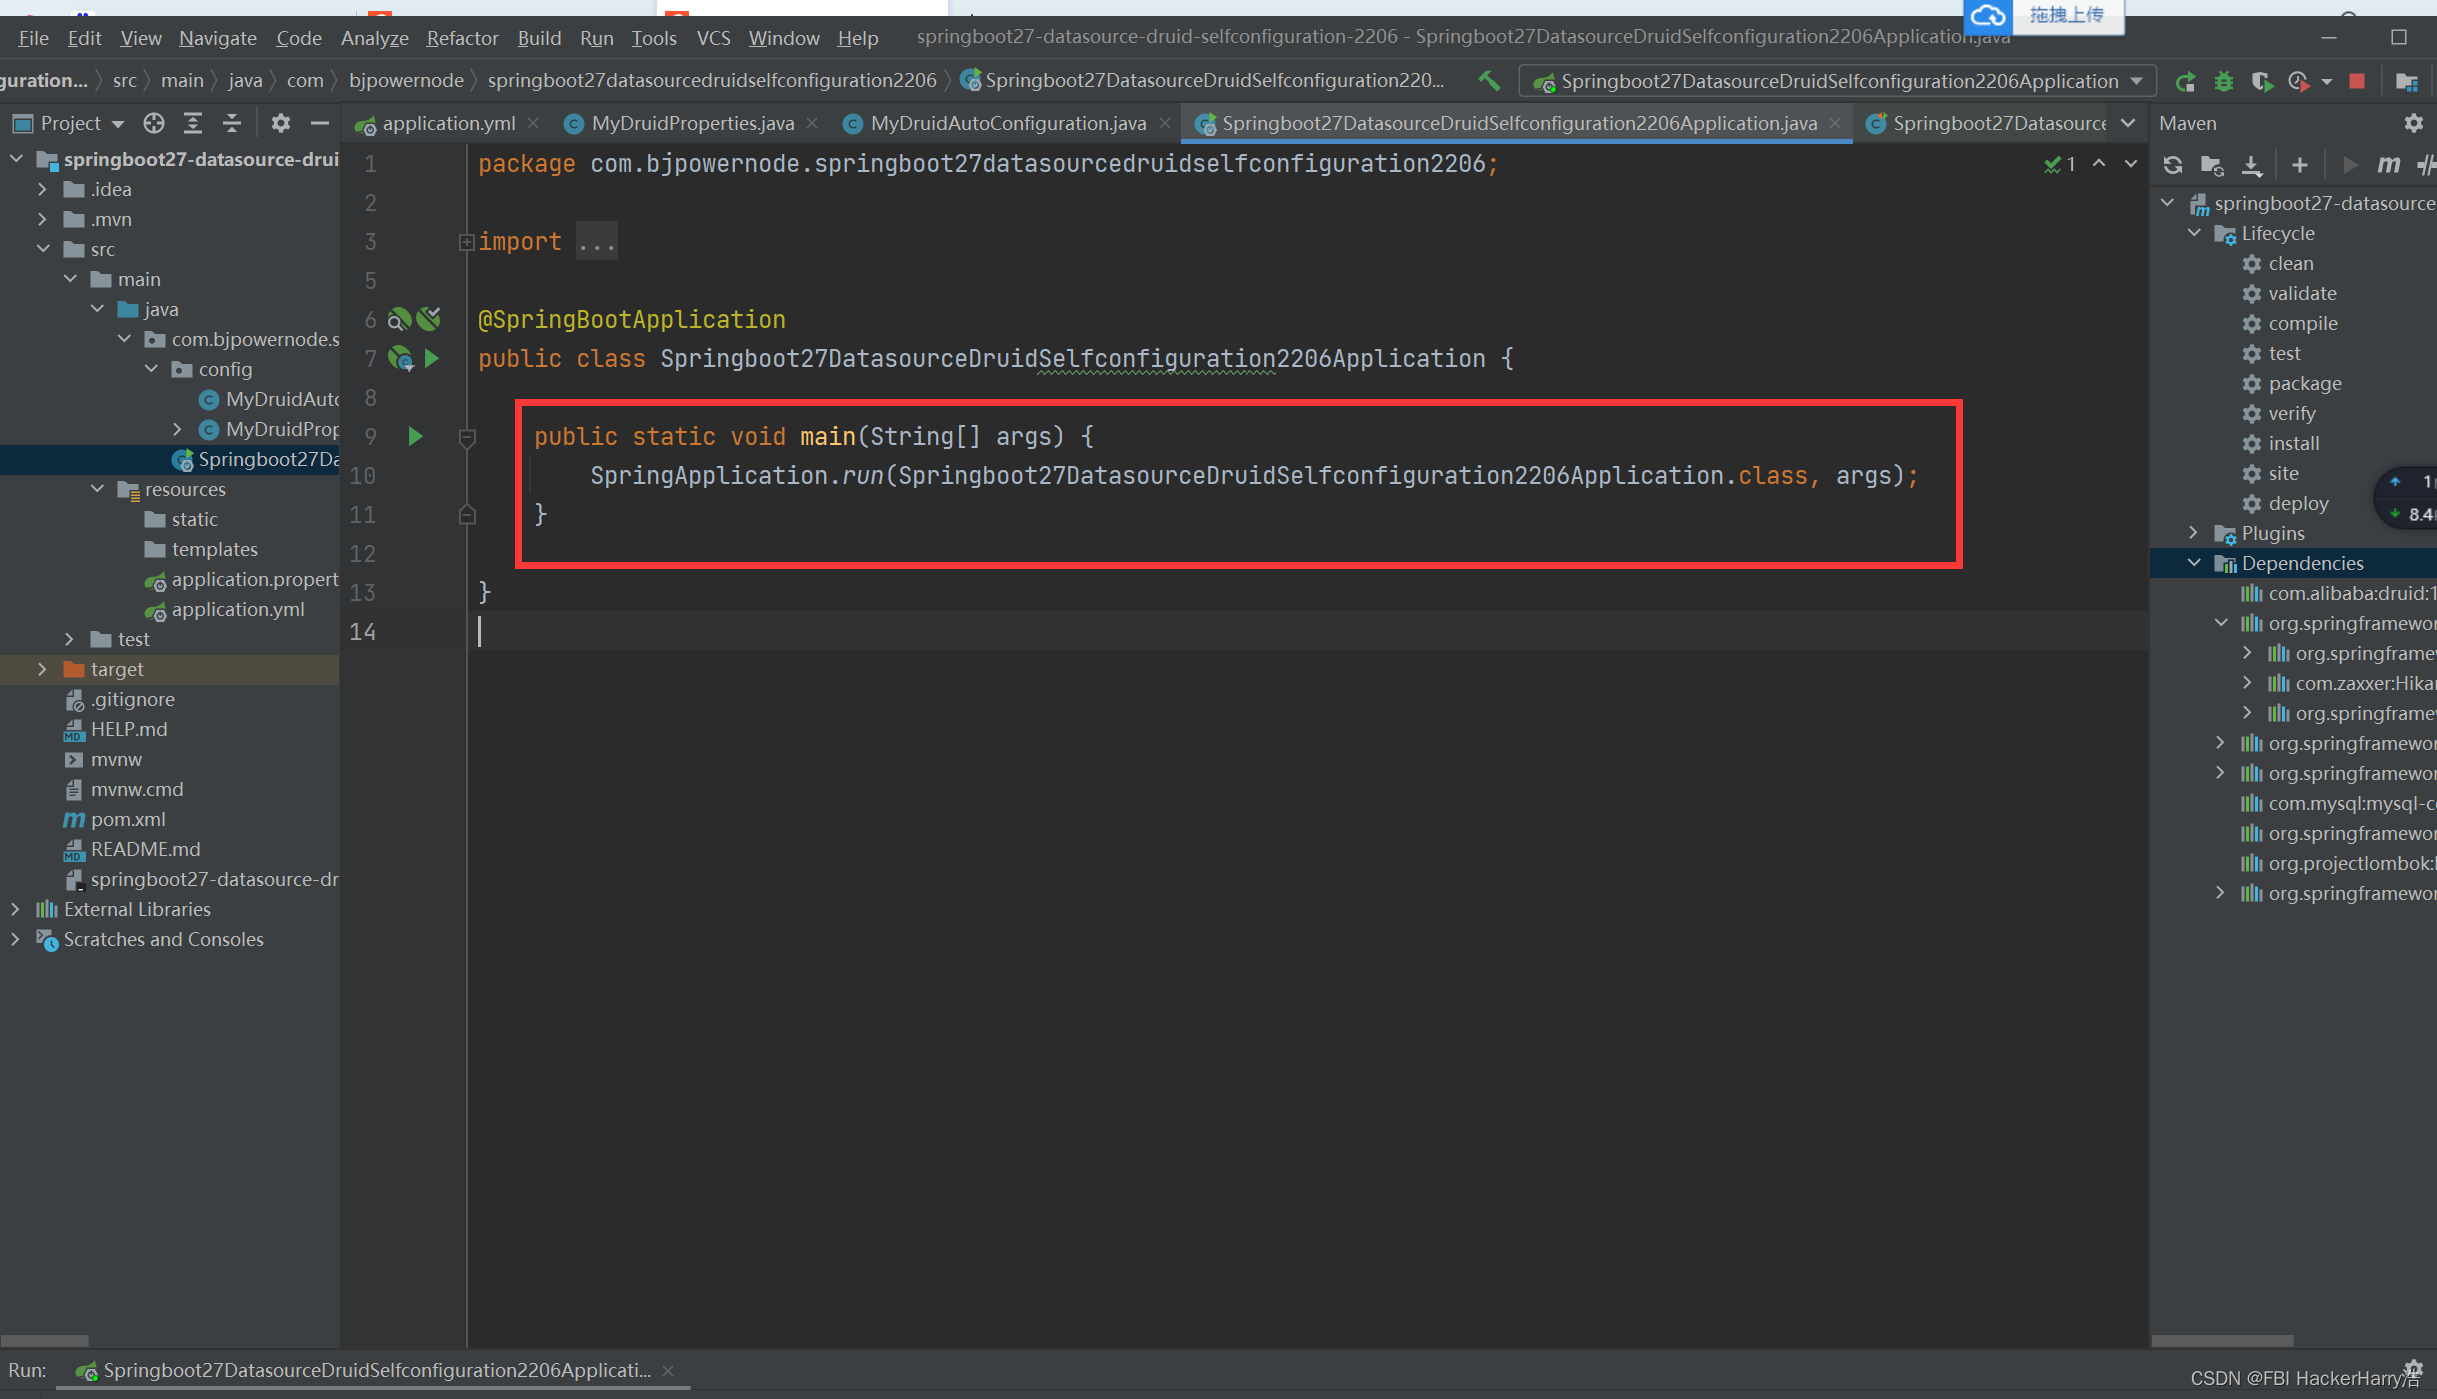Expand MyDruidProp class node in tree
The width and height of the screenshot is (2437, 1399).
pos(177,429)
